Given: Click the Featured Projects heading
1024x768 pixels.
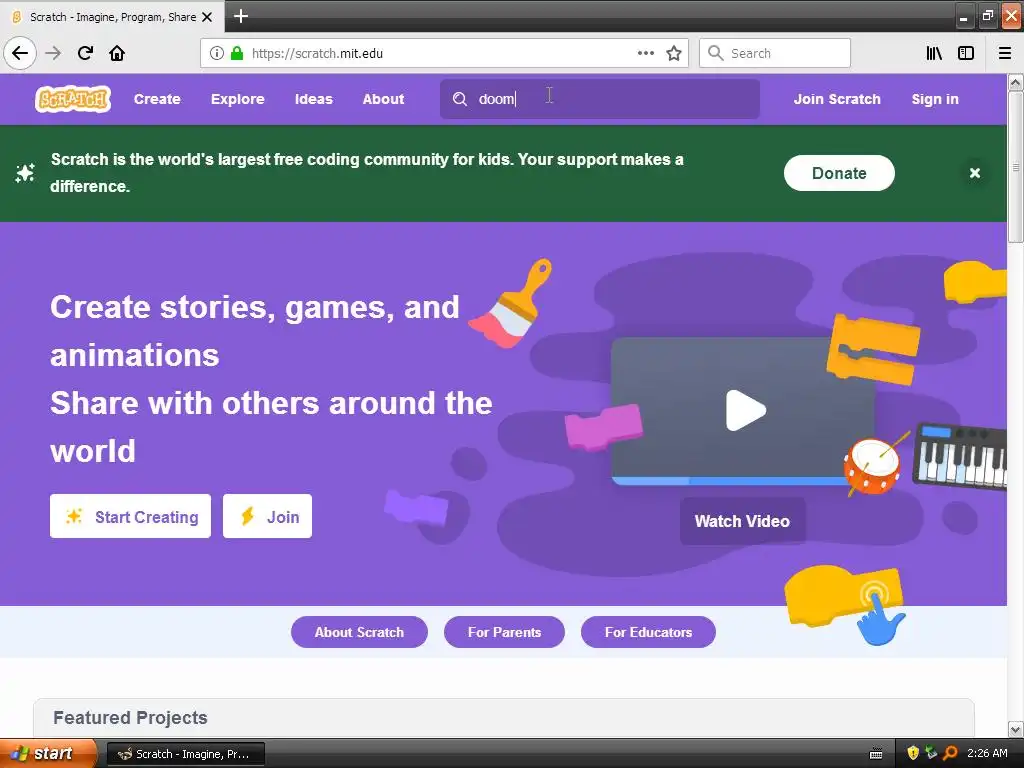Looking at the screenshot, I should pyautogui.click(x=130, y=717).
